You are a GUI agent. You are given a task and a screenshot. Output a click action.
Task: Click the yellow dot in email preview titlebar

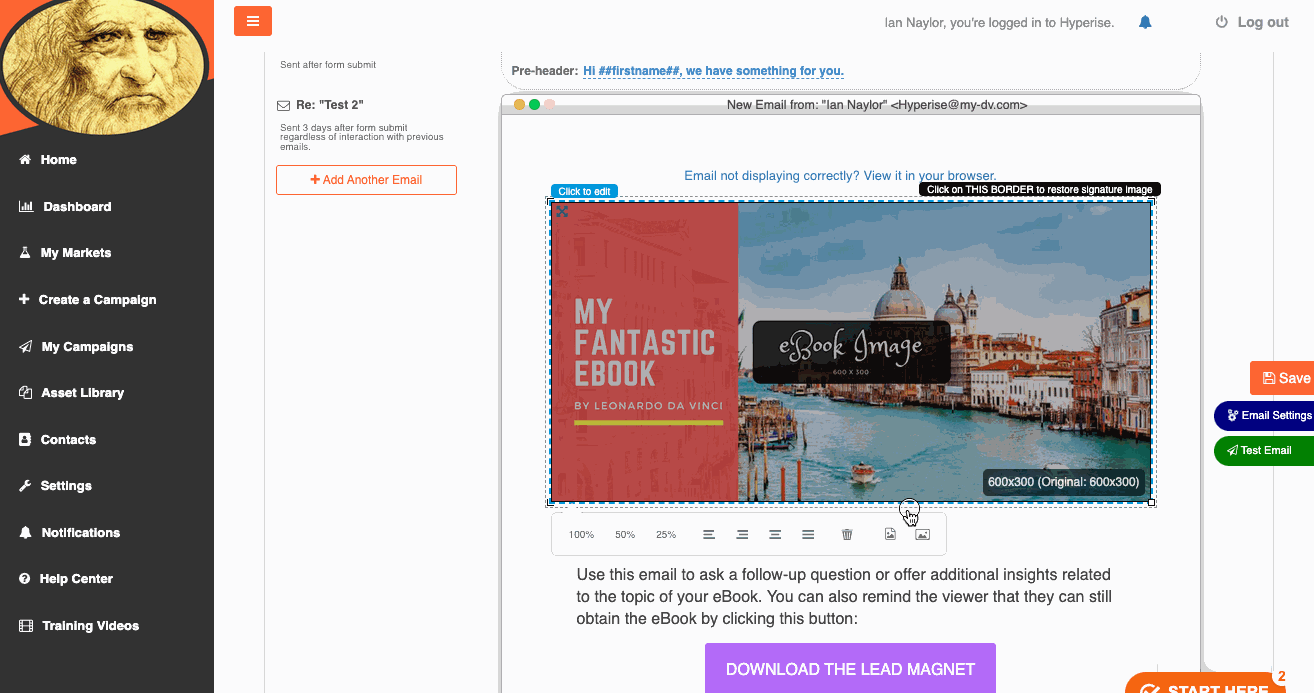pos(519,105)
